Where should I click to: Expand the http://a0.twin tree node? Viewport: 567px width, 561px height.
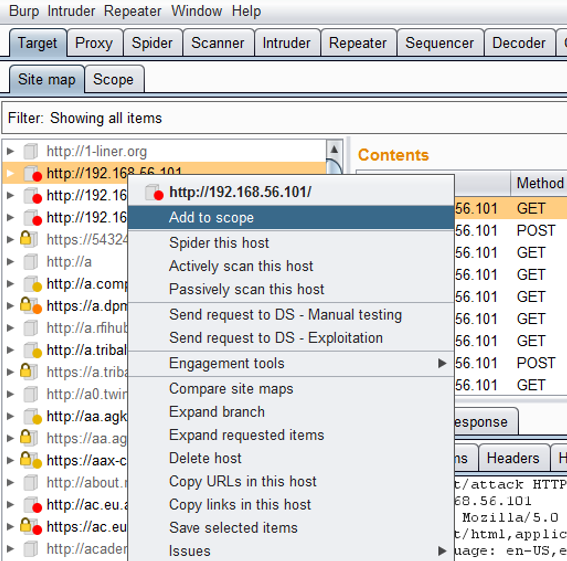(10, 394)
